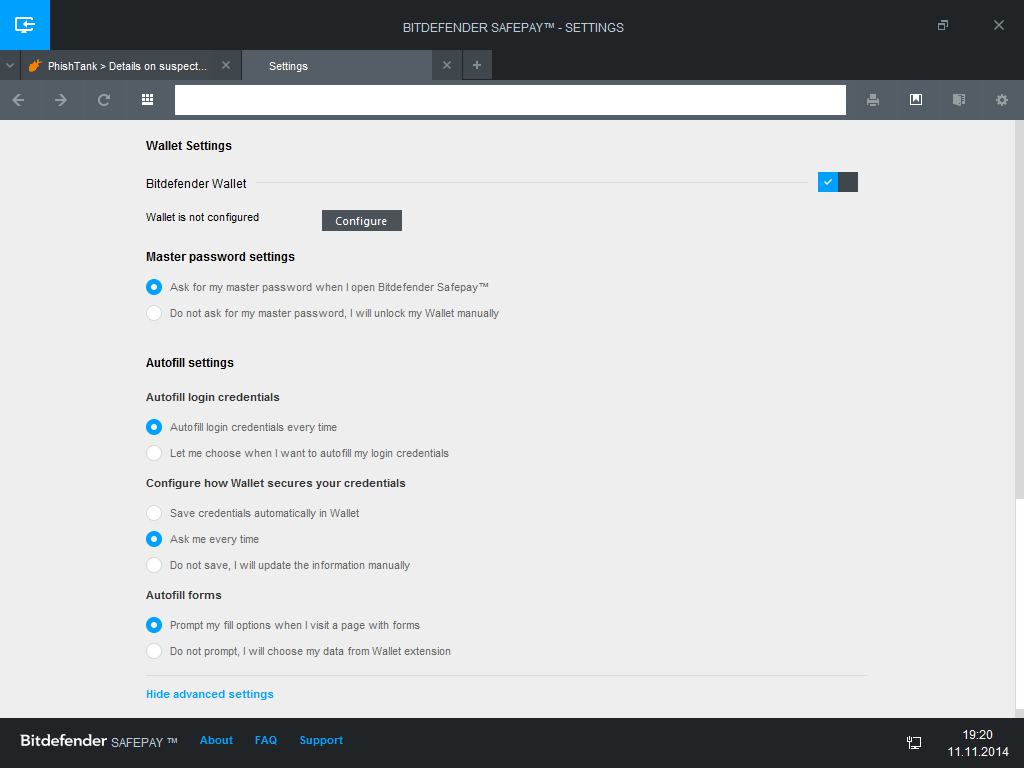Click the Safepay switch-to-desktop icon

(25, 25)
